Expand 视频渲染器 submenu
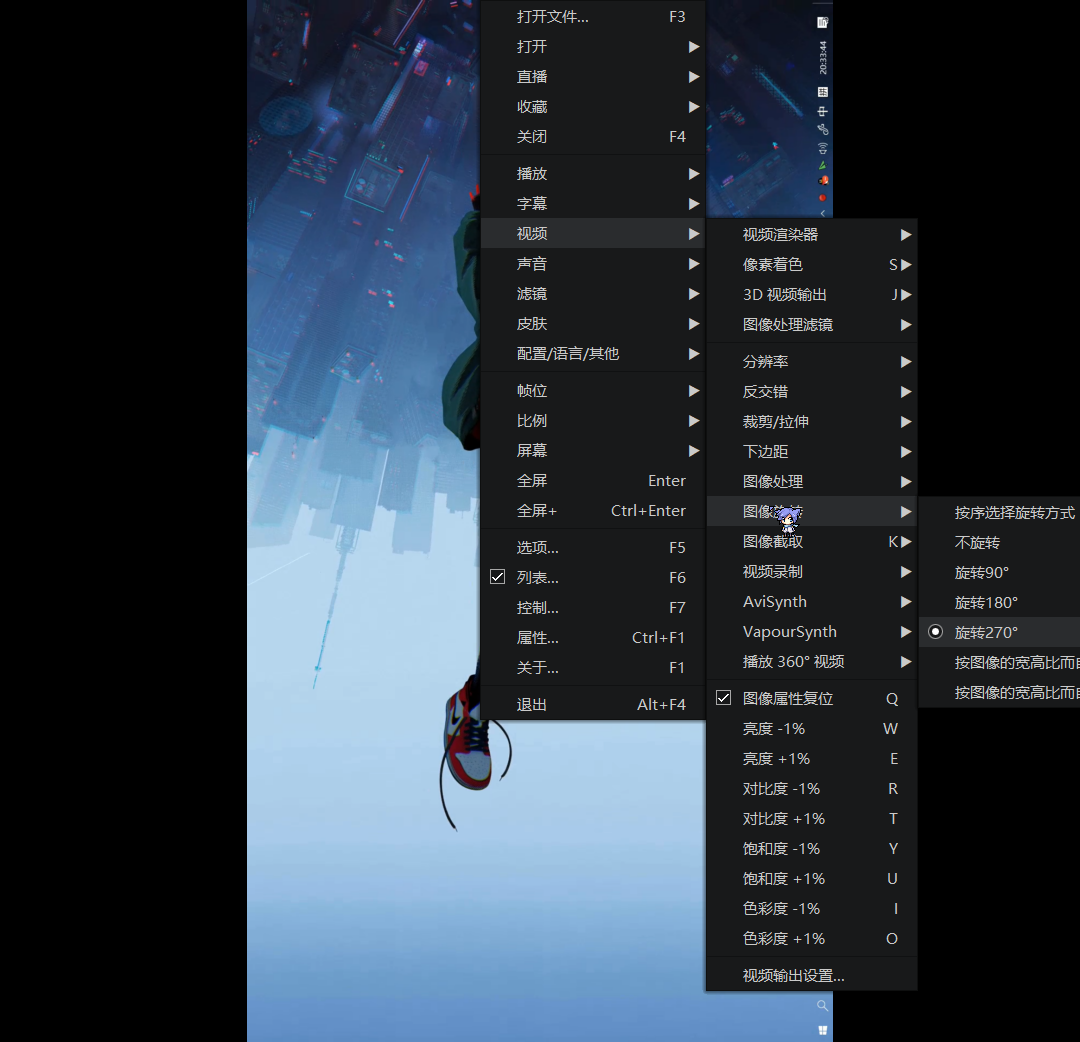Image resolution: width=1080 pixels, height=1042 pixels. click(x=811, y=235)
